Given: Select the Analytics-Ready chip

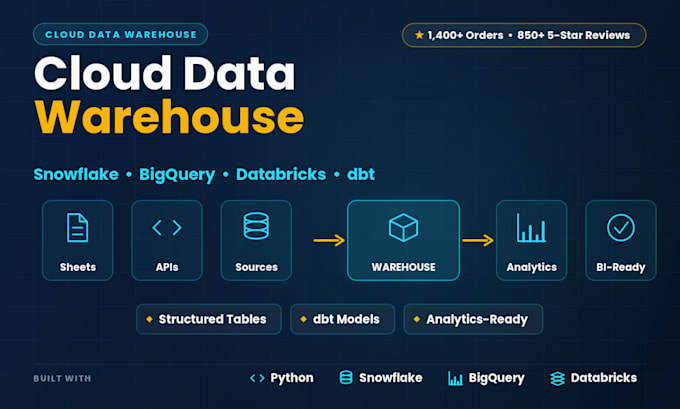Looking at the screenshot, I should click(473, 319).
